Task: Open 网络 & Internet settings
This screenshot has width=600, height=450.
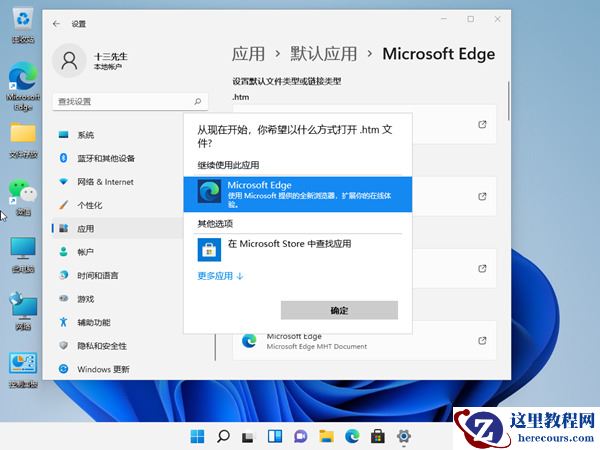Action: pyautogui.click(x=117, y=182)
